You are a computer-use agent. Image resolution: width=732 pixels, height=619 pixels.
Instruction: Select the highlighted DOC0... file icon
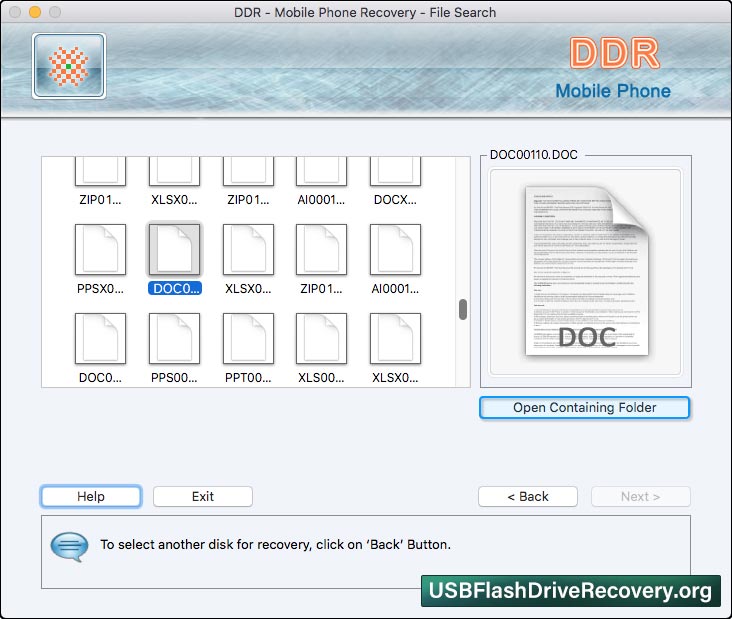coord(174,250)
